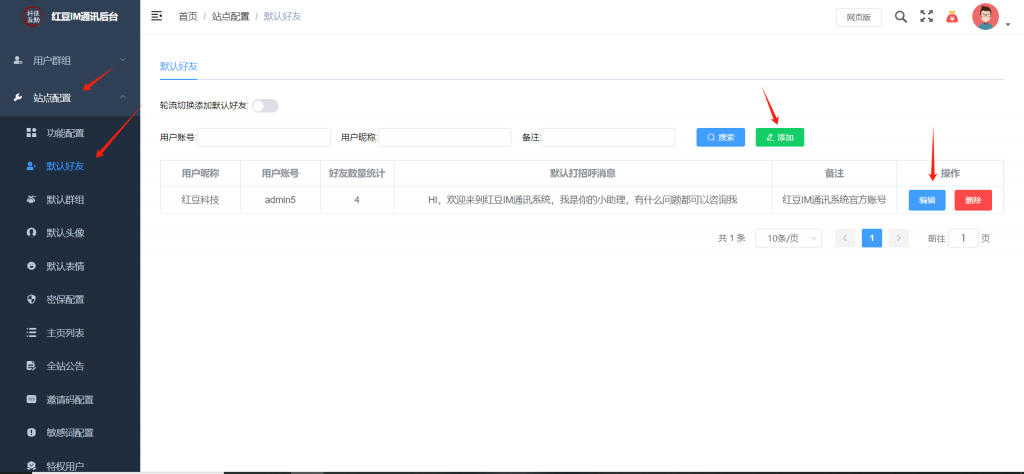1024x474 pixels.
Task: Click the blue 编辑 button for 红豆科技
Action: point(926,200)
